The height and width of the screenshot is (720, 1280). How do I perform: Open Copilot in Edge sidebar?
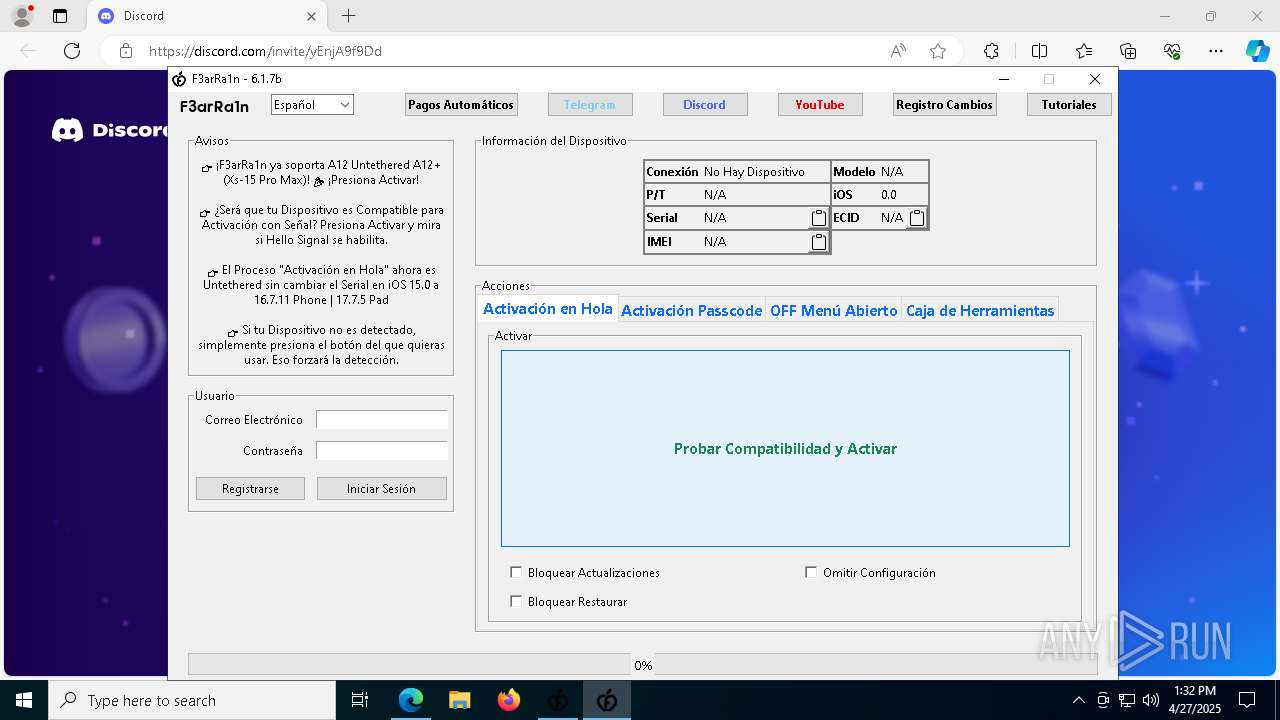pyautogui.click(x=1257, y=51)
